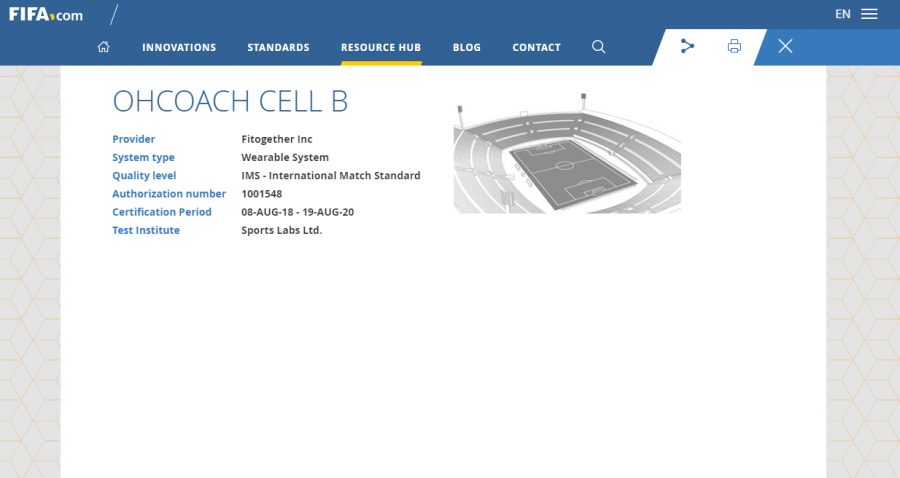
Task: Click the Fitogether Inc provider name
Action: (277, 139)
